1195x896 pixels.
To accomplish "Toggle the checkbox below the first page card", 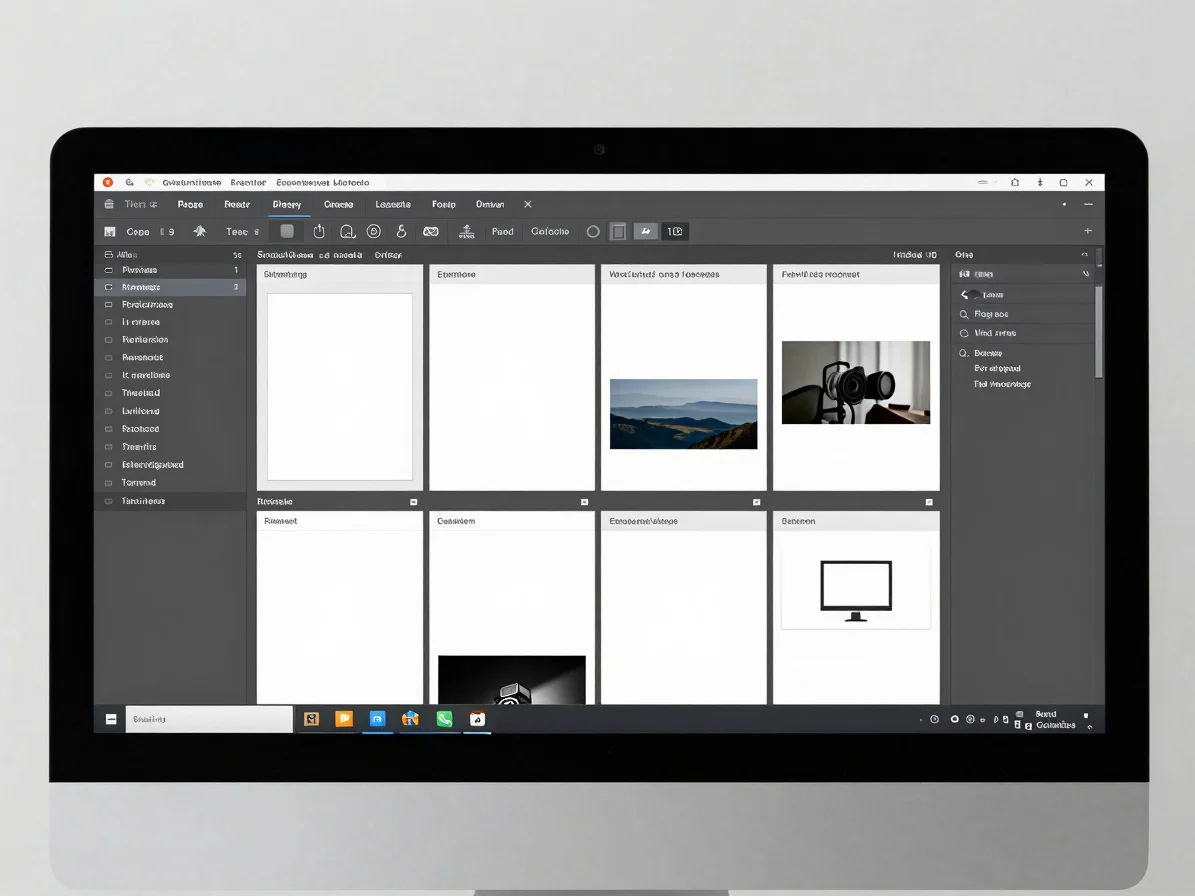I will pos(414,502).
